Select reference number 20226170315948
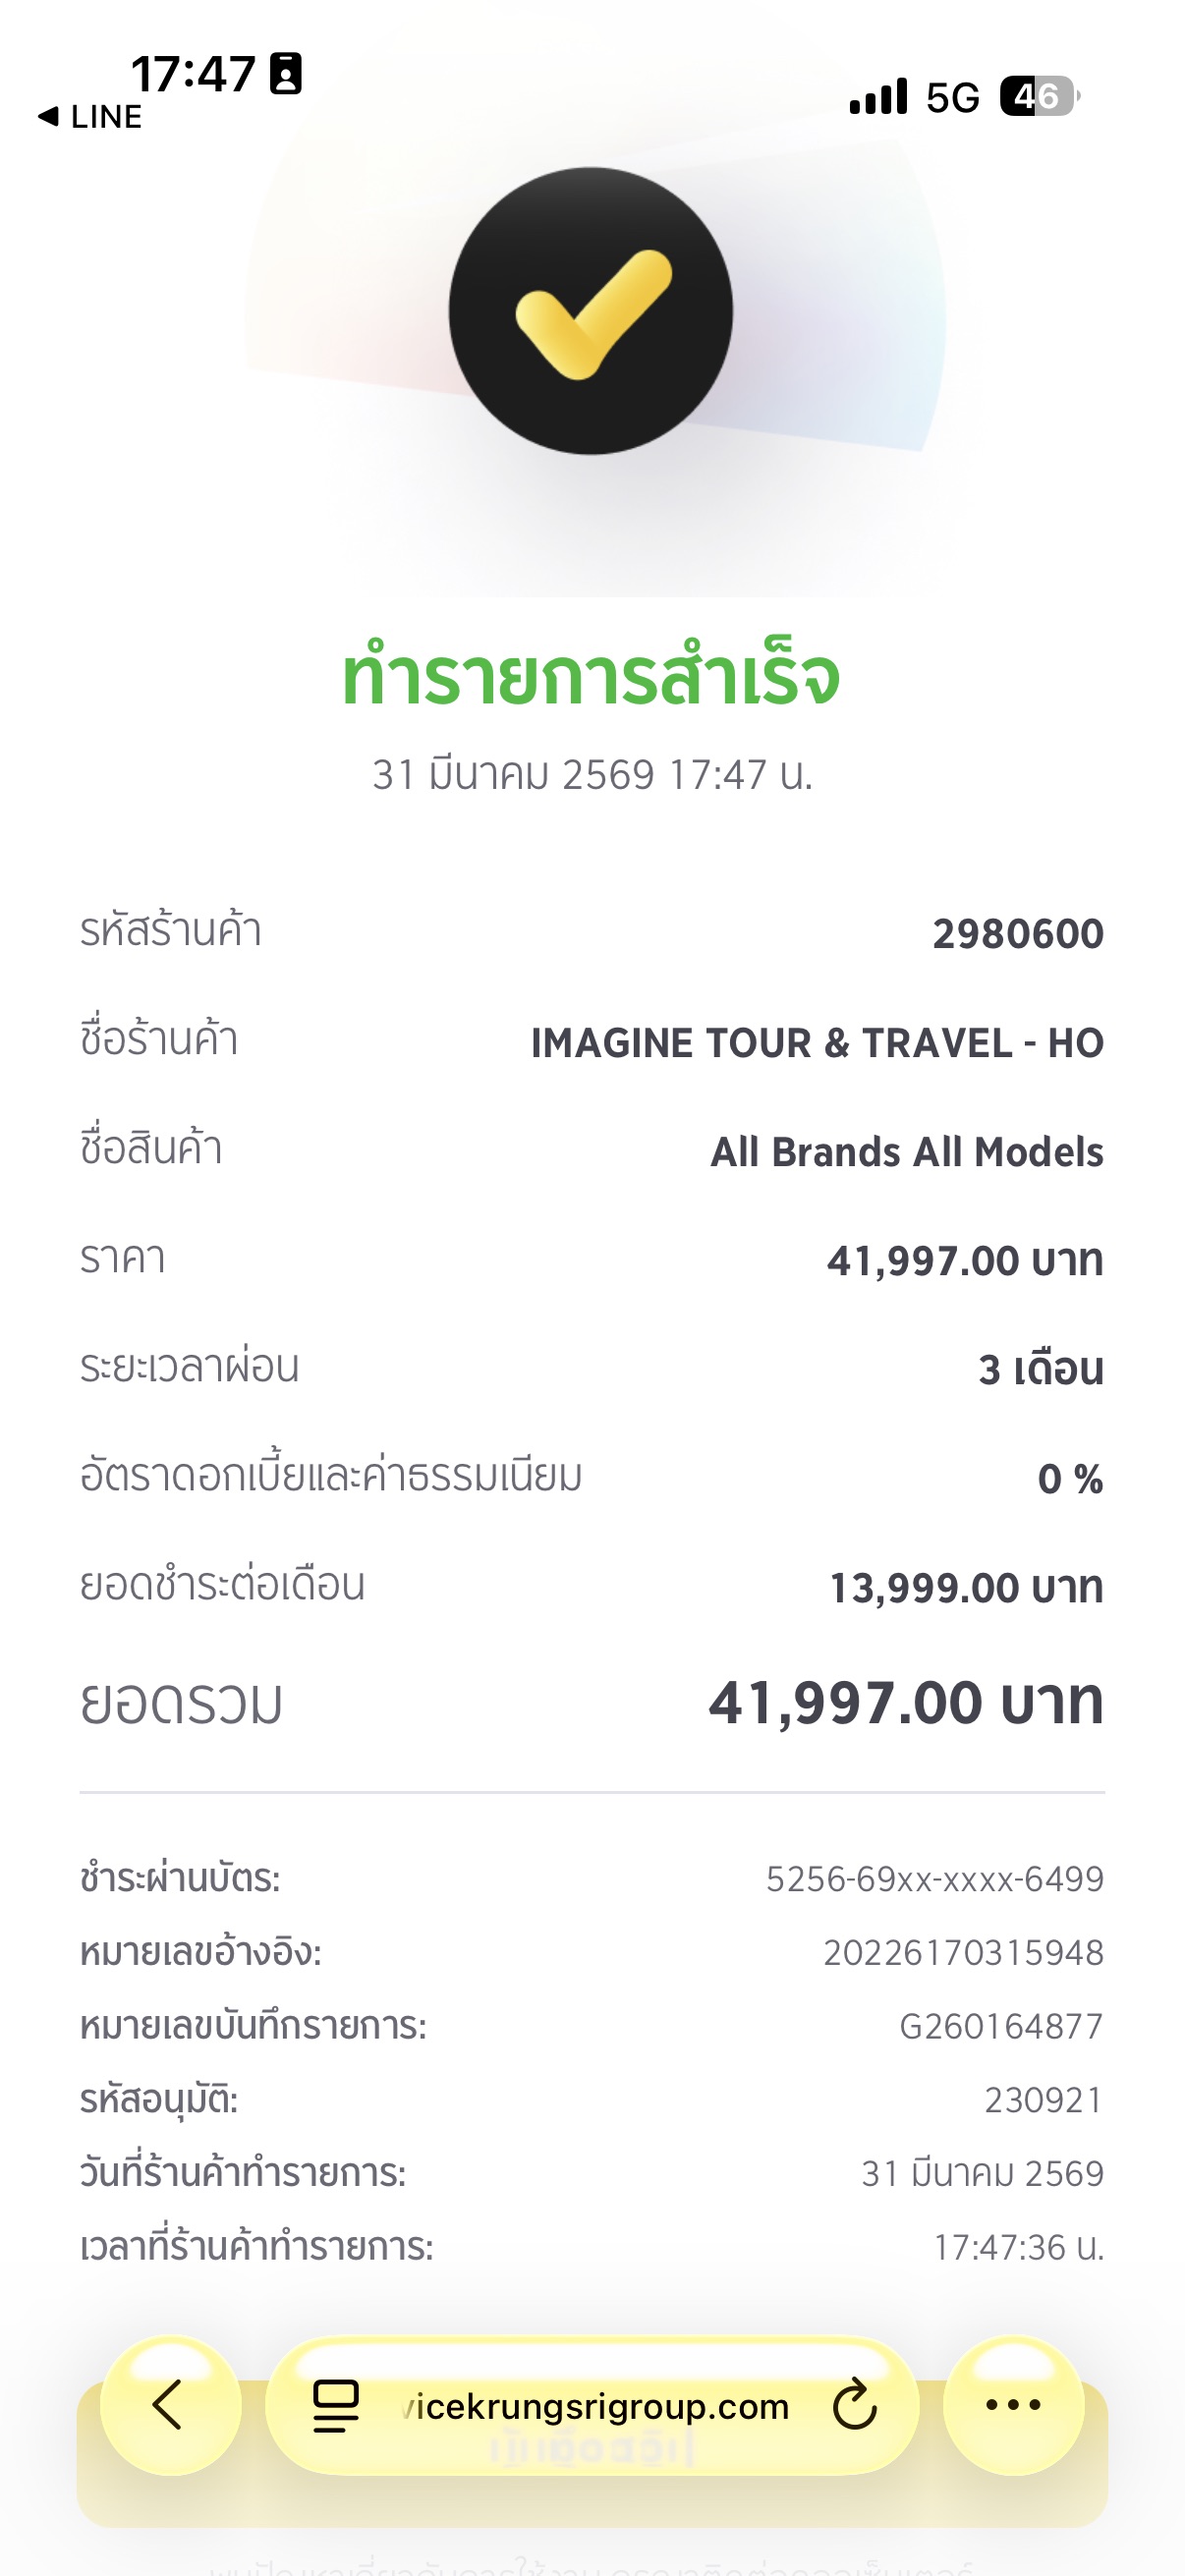The width and height of the screenshot is (1185, 2576). pyautogui.click(x=963, y=1952)
